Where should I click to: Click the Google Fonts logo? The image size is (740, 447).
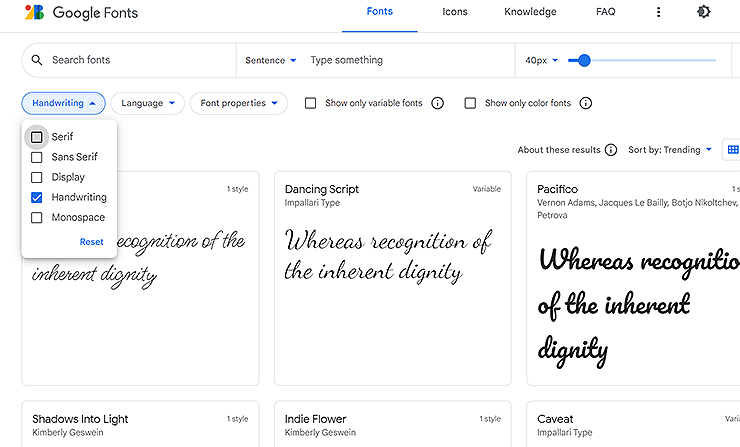tap(81, 12)
